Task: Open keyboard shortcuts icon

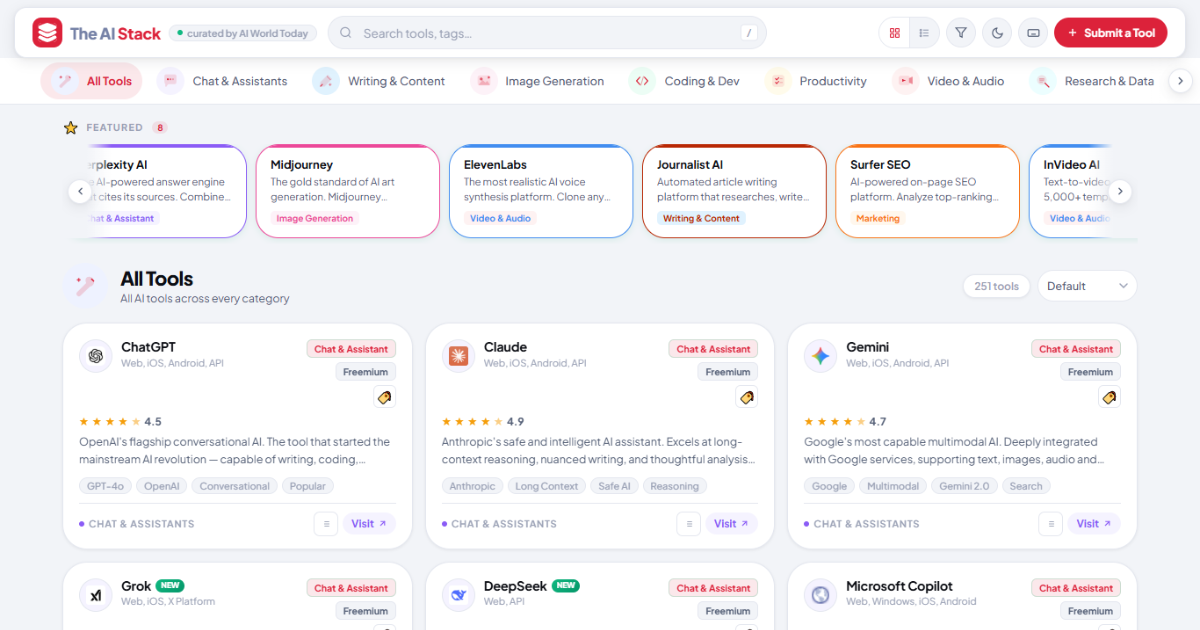Action: (x=1033, y=33)
